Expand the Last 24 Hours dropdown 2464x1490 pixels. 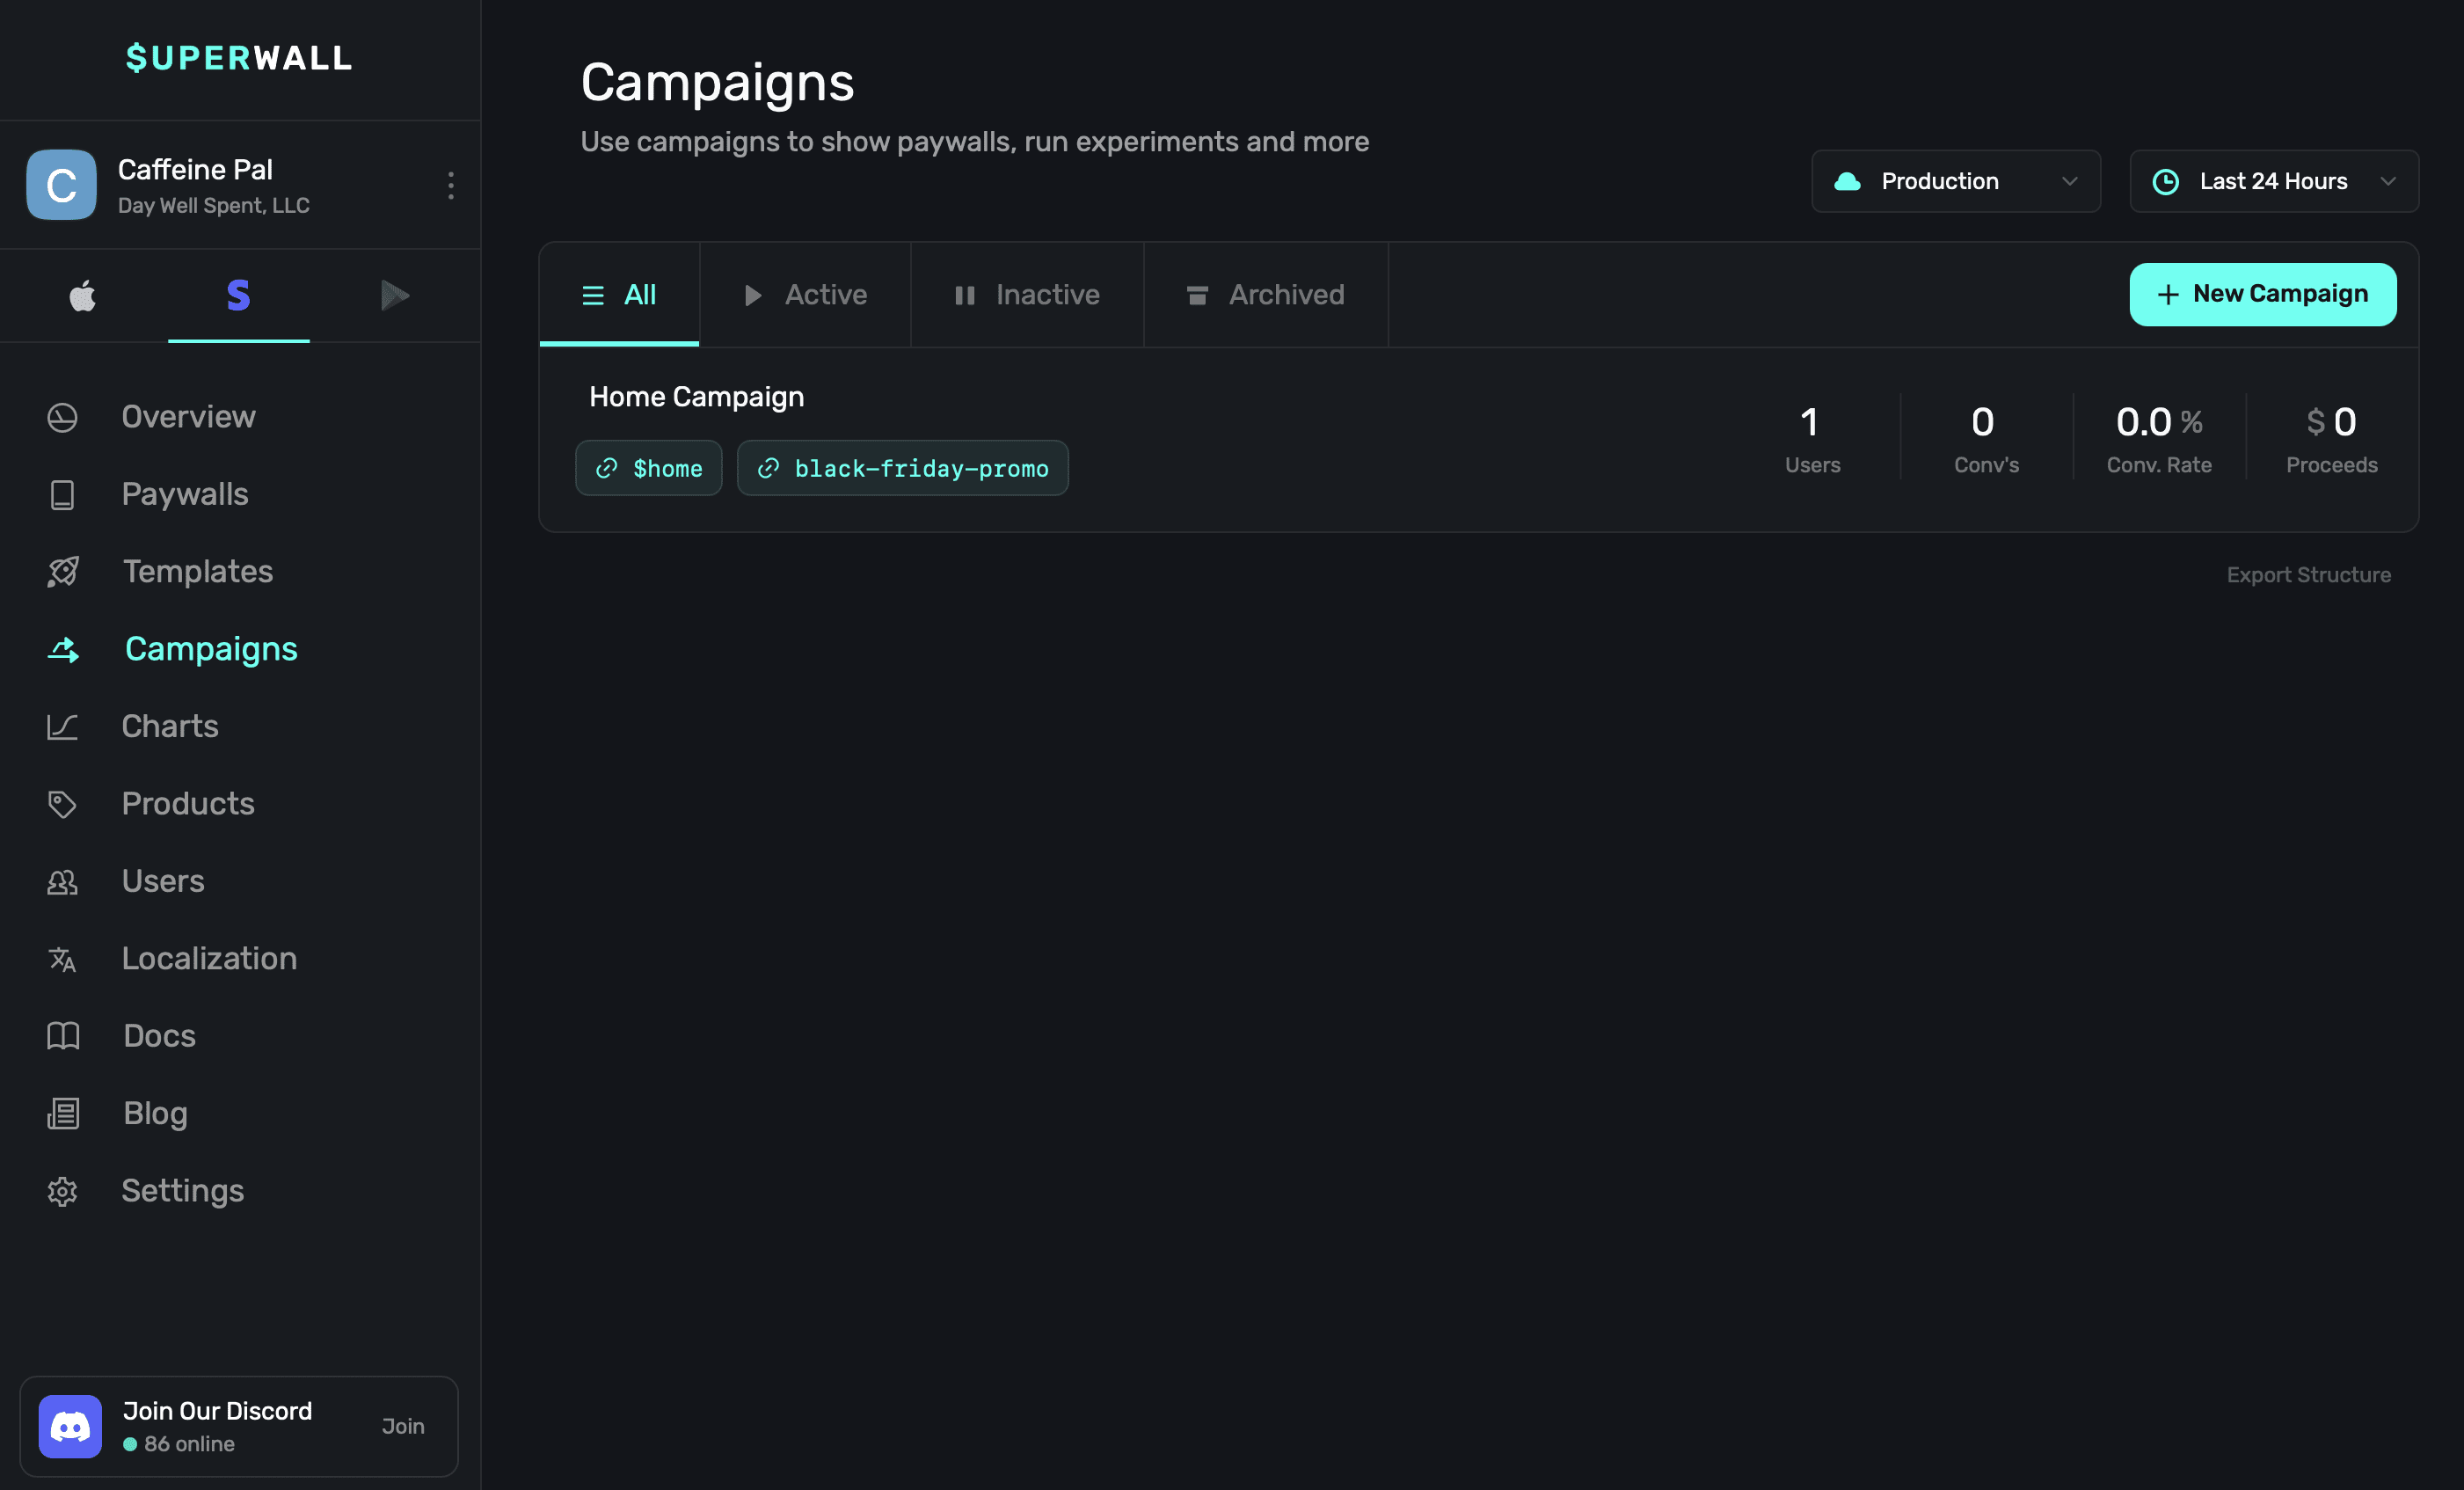[2273, 181]
